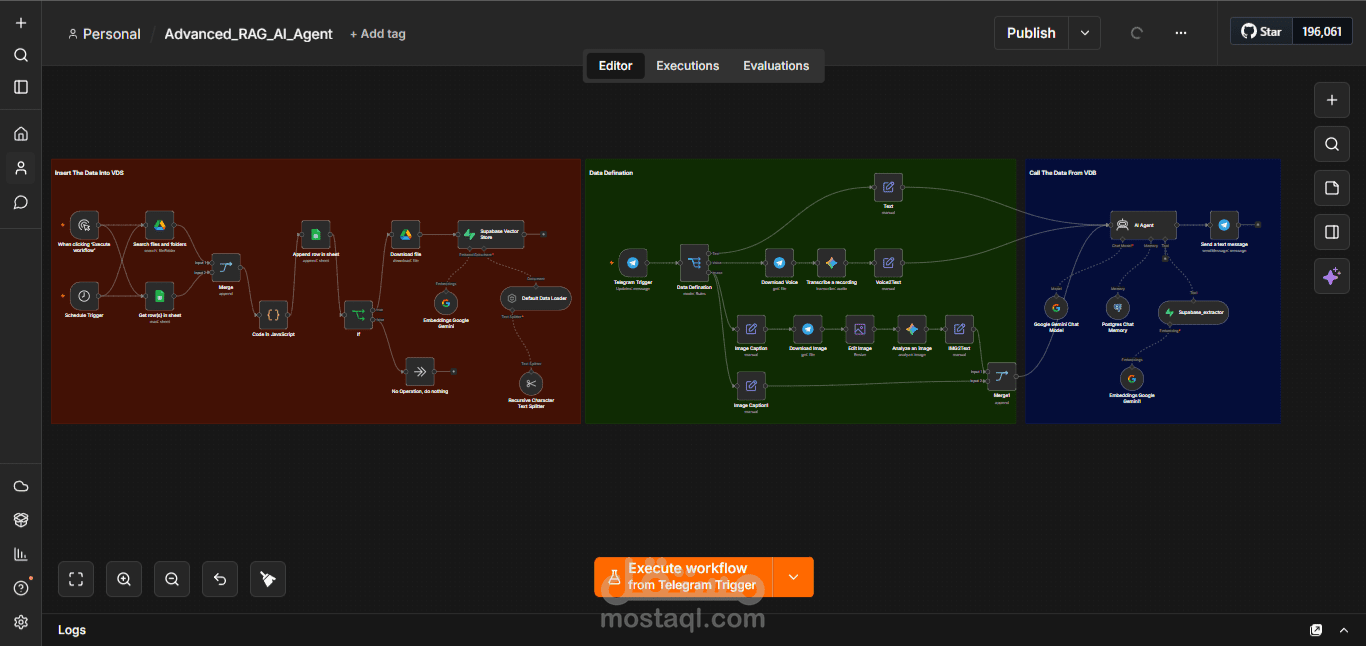Open the Personal breadcrumb link
Viewport: 1366px width, 646px height.
[104, 34]
